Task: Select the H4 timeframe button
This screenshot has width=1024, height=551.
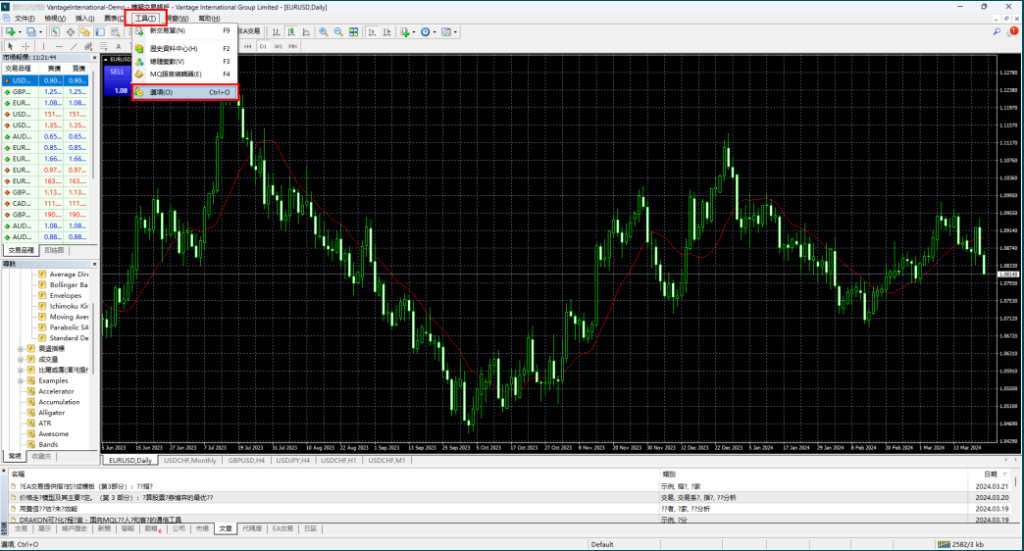Action: tap(248, 46)
